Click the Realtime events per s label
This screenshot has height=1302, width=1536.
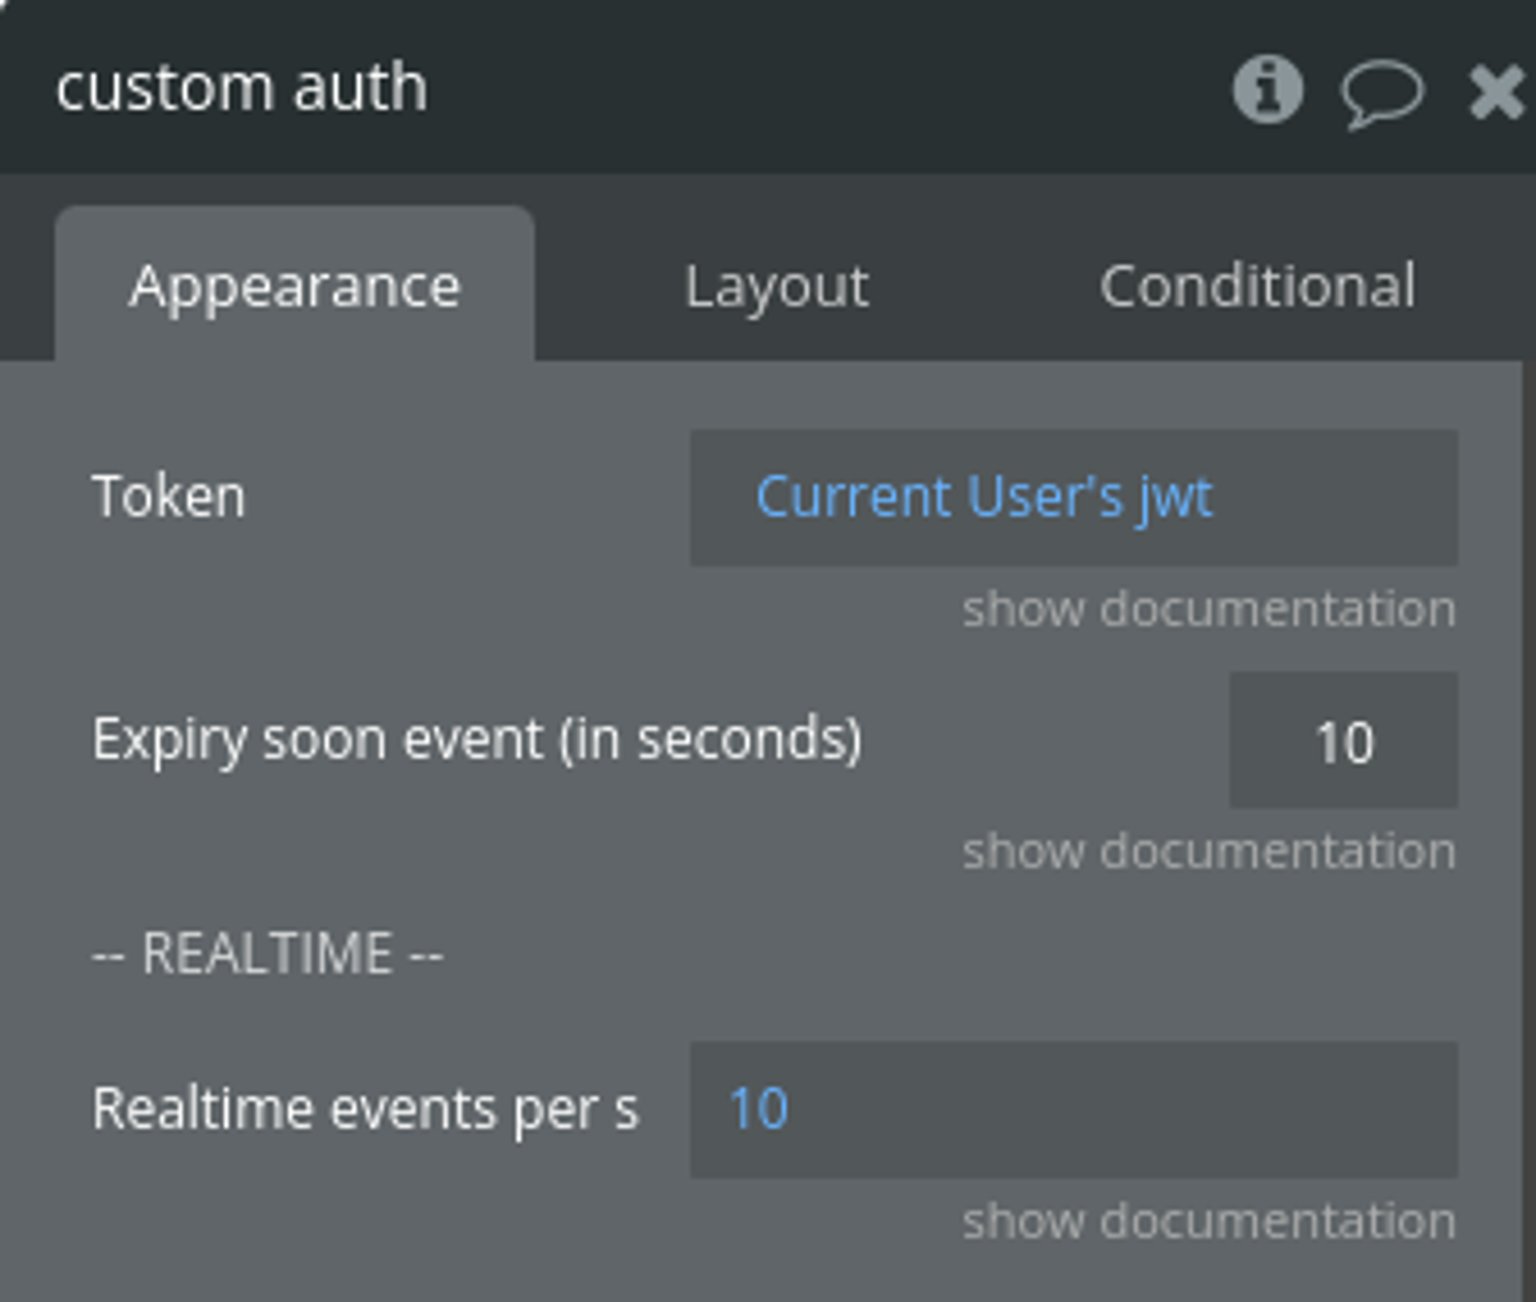point(365,1109)
